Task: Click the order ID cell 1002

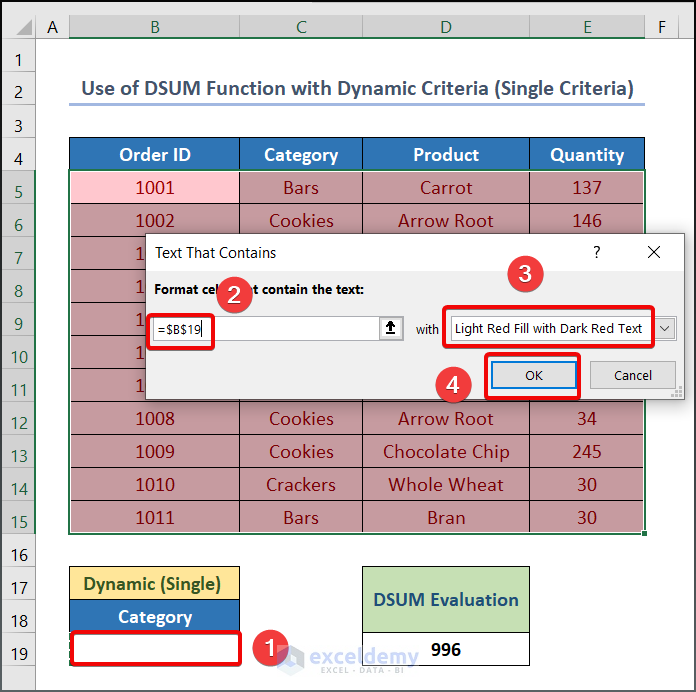Action: click(154, 221)
